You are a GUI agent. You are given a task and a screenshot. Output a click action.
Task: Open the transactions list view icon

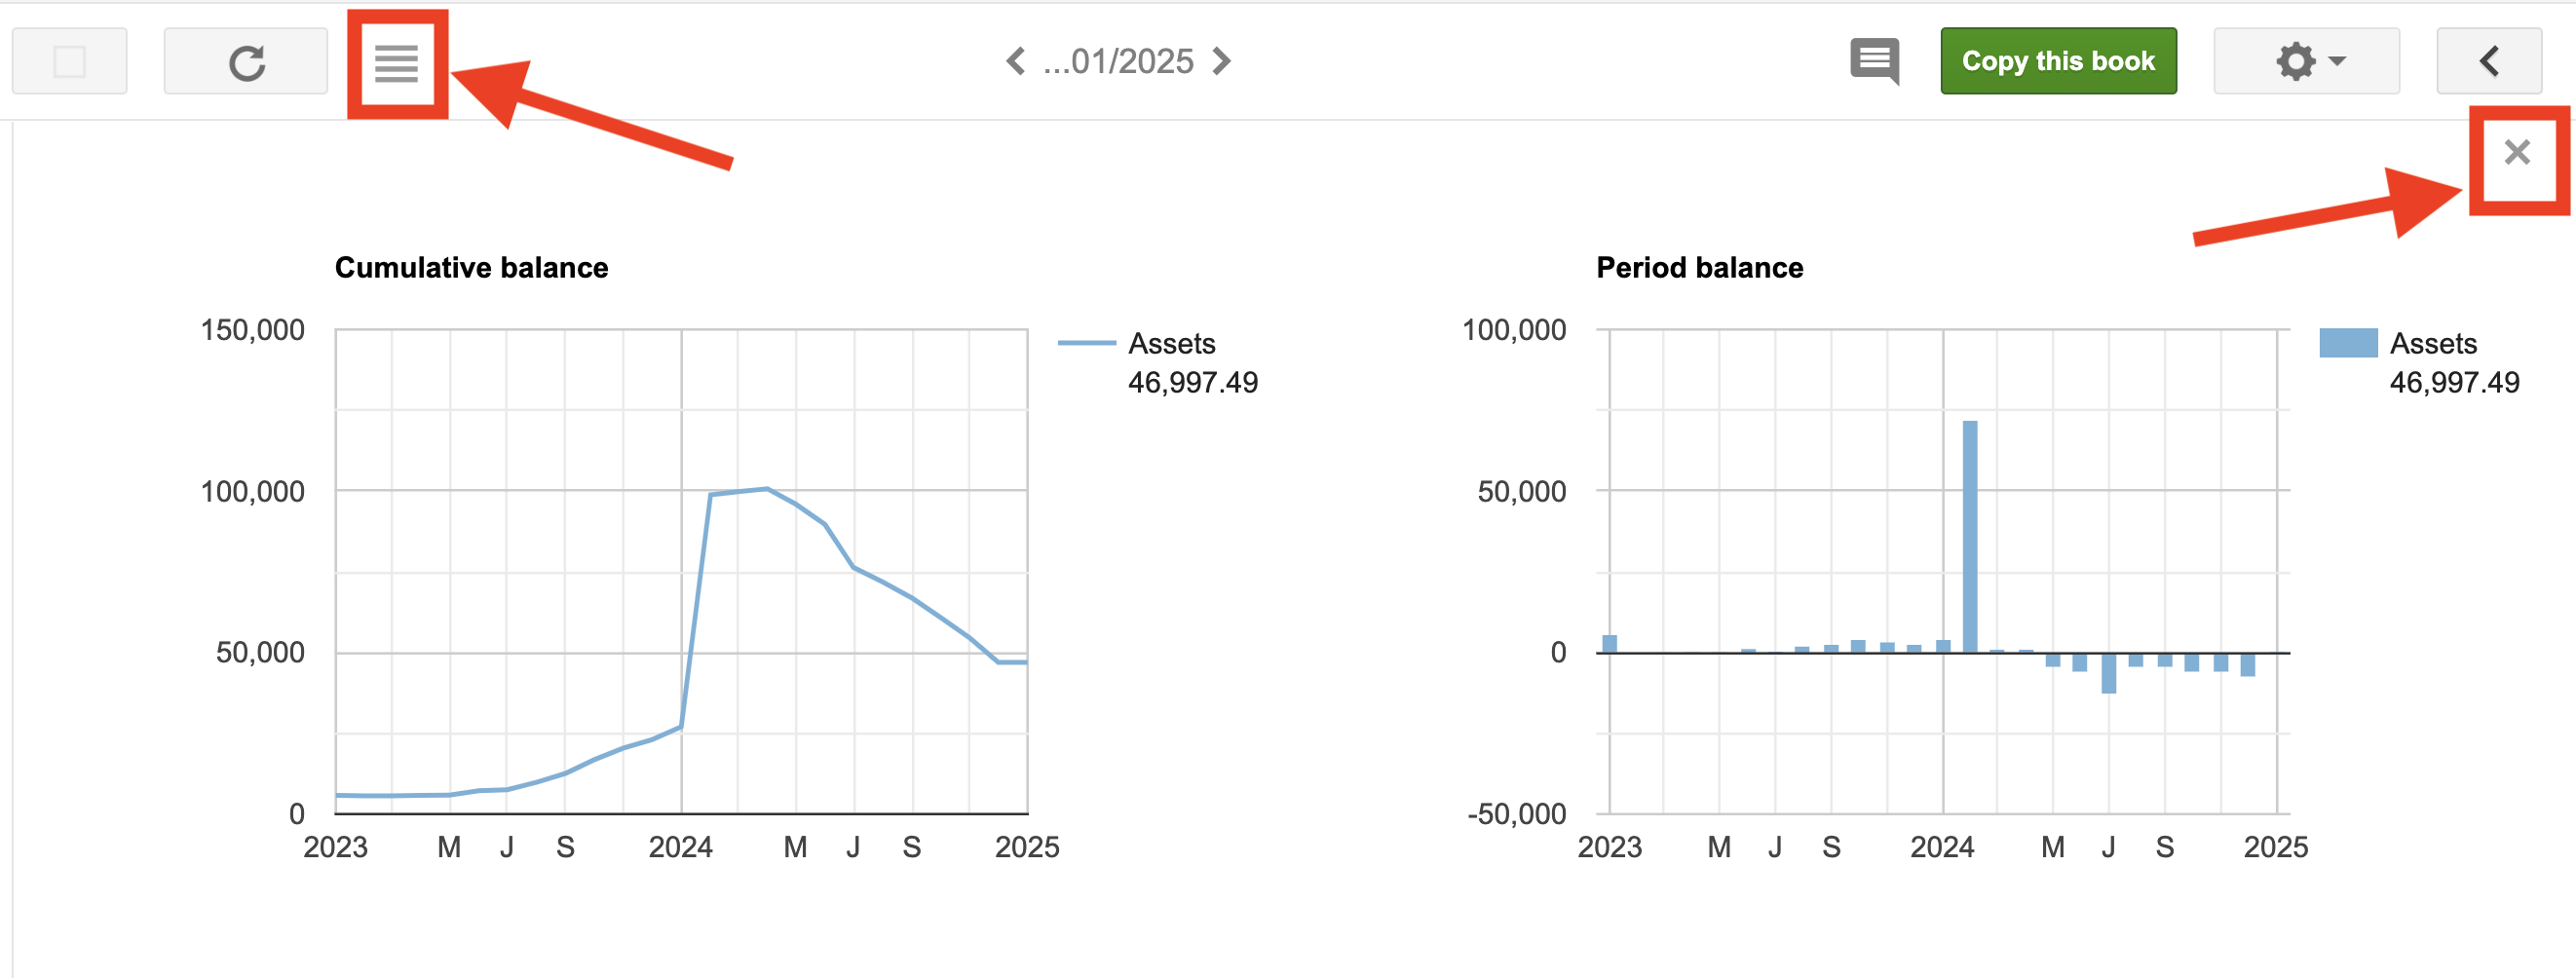(396, 63)
